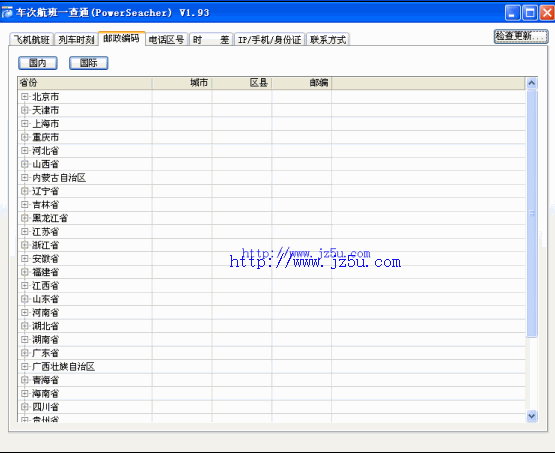This screenshot has width=555, height=453.
Task: Select the 浙江省 row text
Action: [x=46, y=245]
